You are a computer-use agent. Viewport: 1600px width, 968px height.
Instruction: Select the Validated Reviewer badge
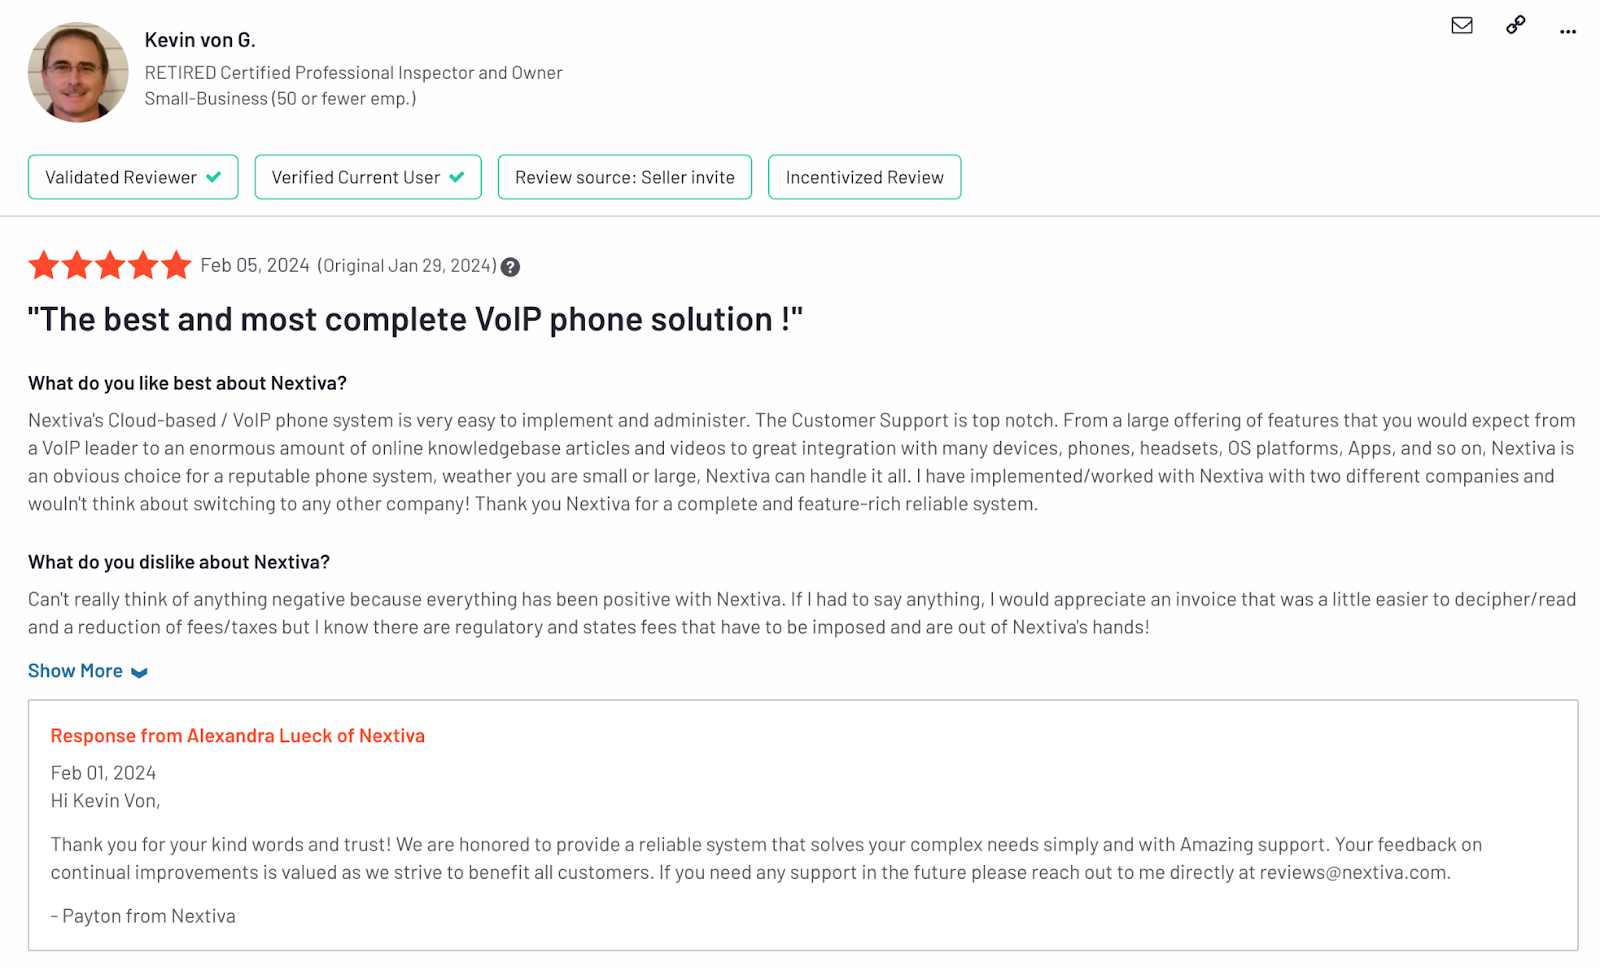tap(133, 177)
